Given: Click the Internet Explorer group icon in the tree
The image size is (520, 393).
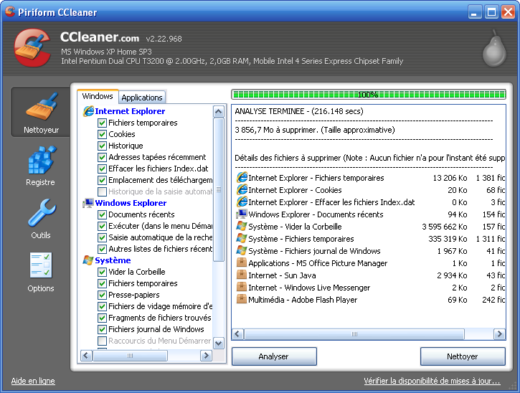Looking at the screenshot, I should point(88,111).
